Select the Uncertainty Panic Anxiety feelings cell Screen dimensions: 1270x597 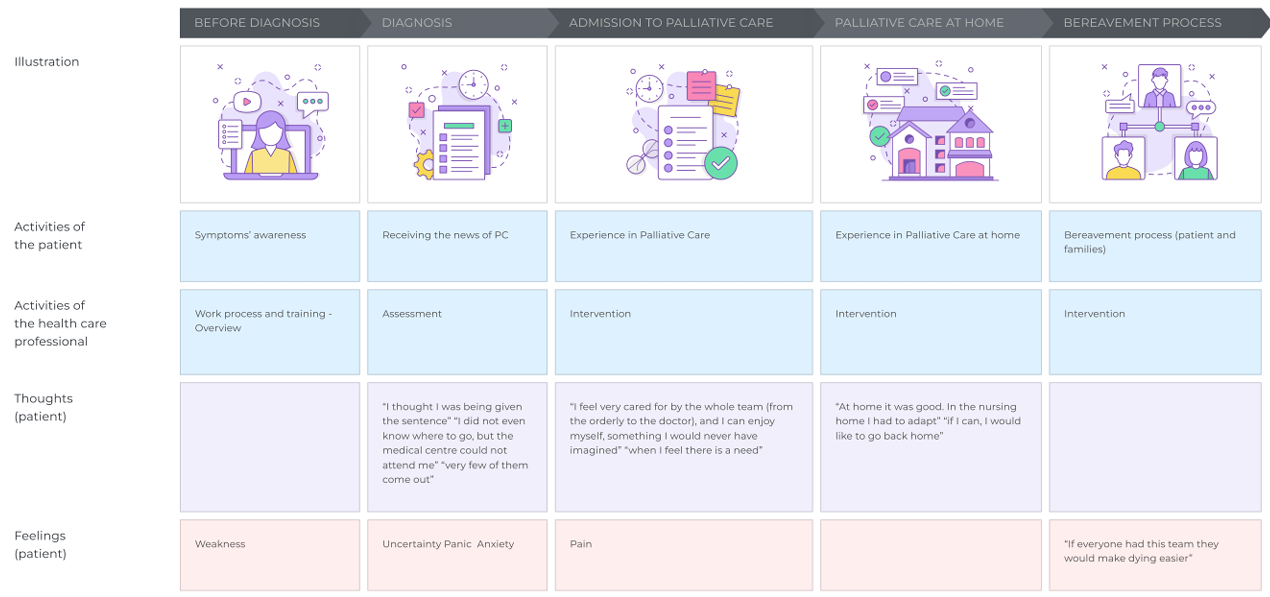click(x=457, y=555)
